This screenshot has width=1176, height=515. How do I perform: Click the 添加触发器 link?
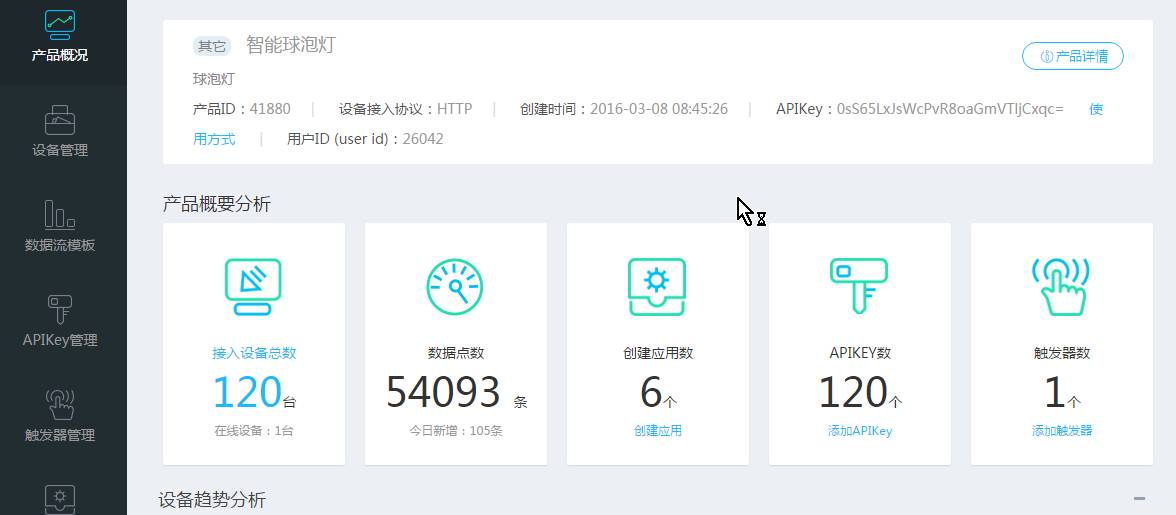click(1061, 430)
